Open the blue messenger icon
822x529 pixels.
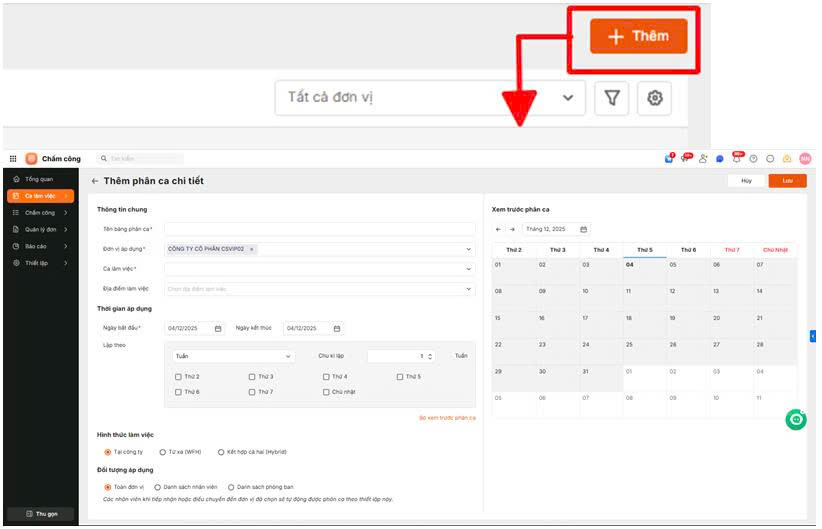click(x=720, y=158)
